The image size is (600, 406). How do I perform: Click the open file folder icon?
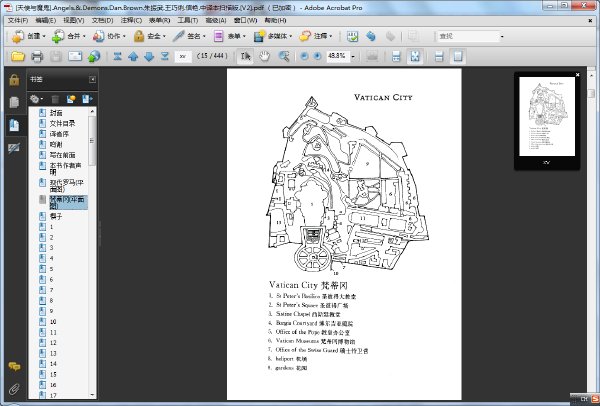pos(18,57)
